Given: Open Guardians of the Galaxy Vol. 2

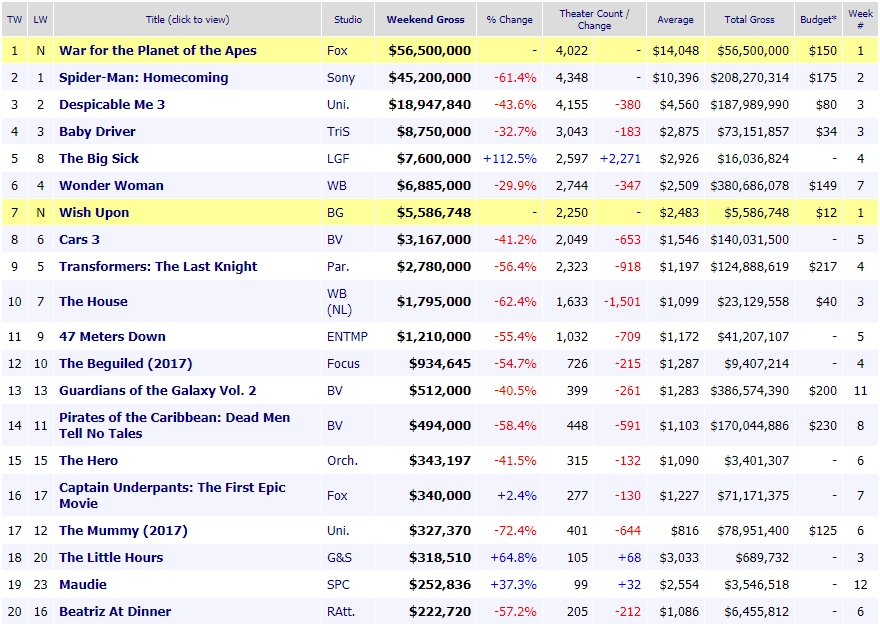Looking at the screenshot, I should pyautogui.click(x=158, y=390).
